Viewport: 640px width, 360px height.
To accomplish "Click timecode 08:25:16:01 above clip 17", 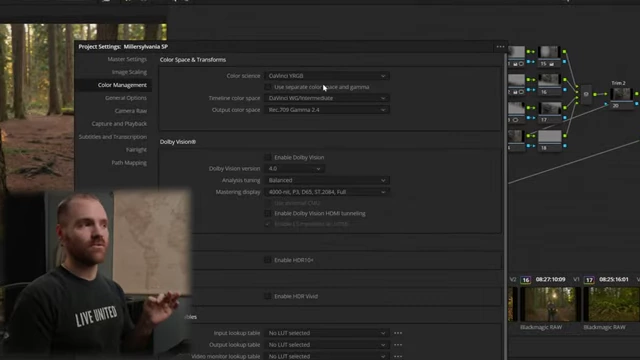I will point(613,280).
